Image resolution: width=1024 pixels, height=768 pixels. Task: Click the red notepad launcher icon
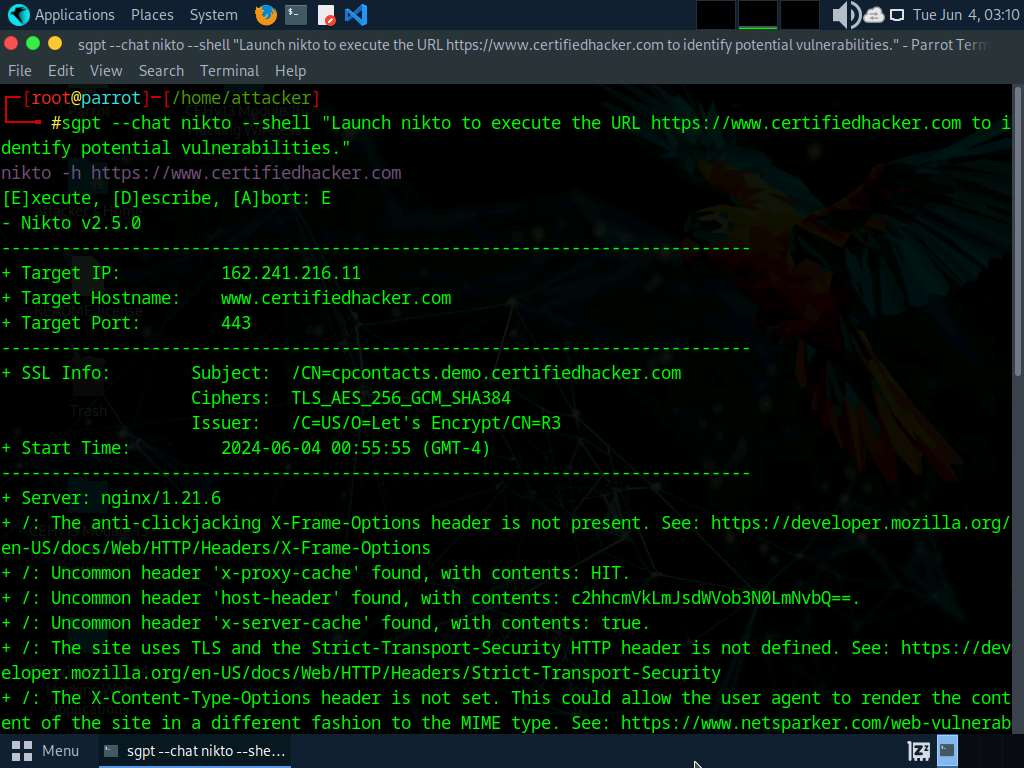pyautogui.click(x=326, y=15)
